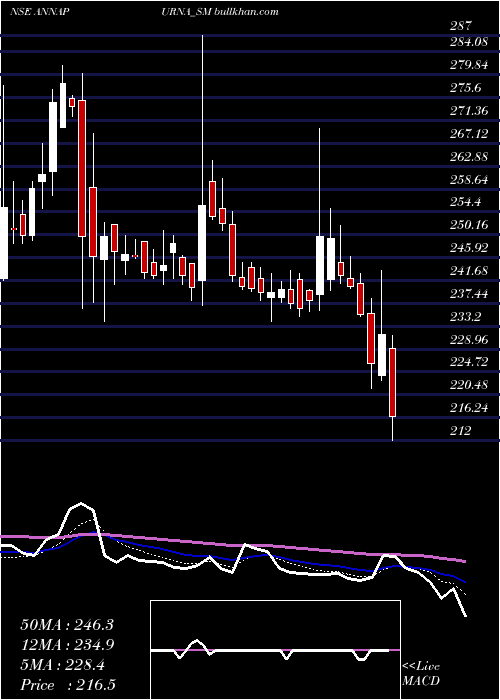
Task: Click the last red candlestick near 216
Action: click(392, 383)
